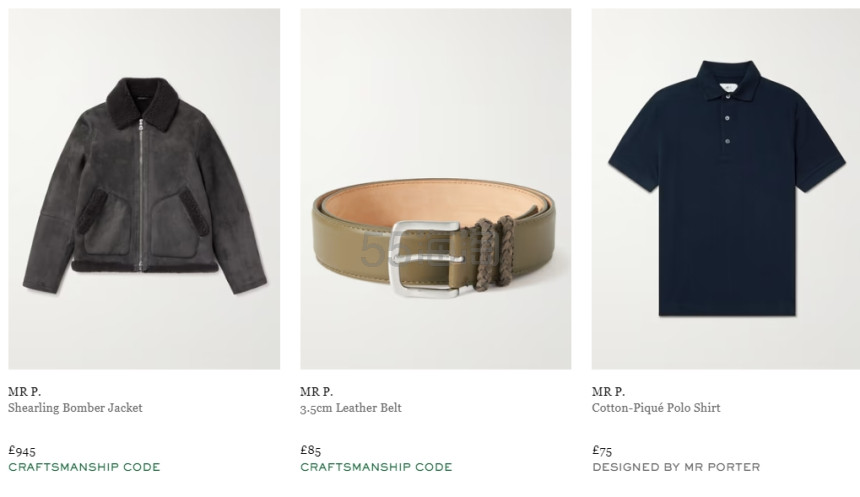Click the polo shirt's button placket

[727, 119]
